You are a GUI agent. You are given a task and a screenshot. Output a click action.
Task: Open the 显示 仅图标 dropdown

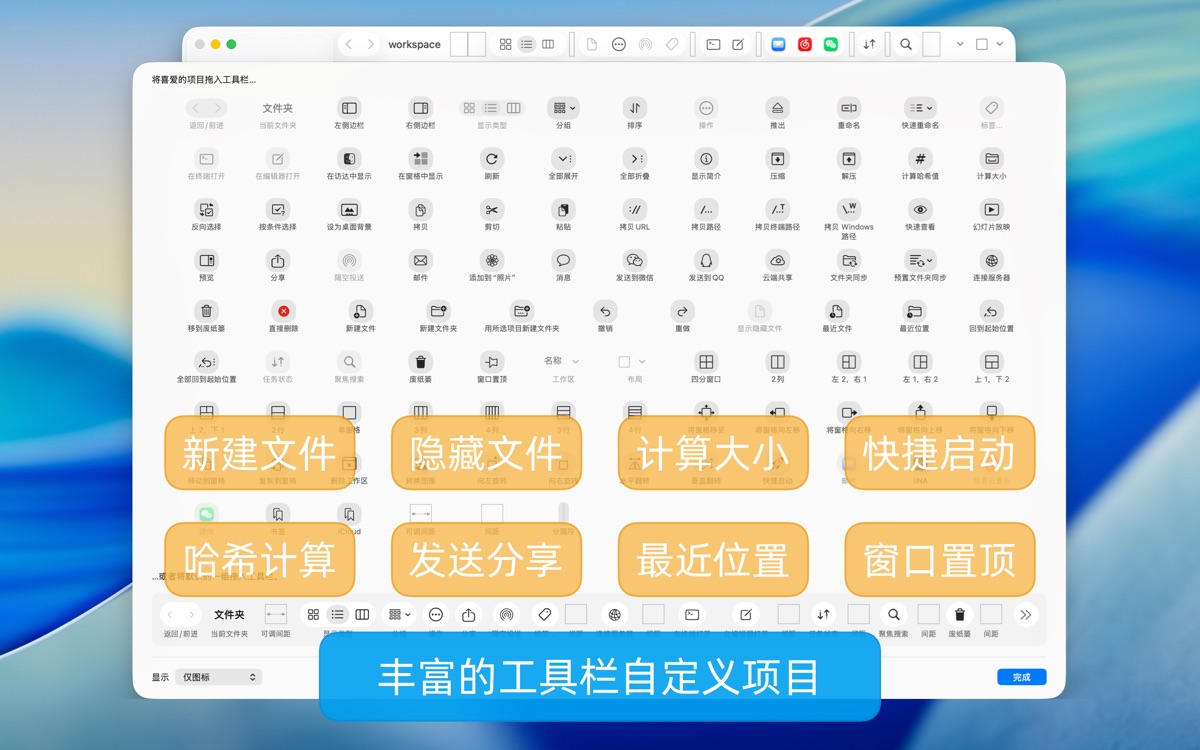[218, 677]
